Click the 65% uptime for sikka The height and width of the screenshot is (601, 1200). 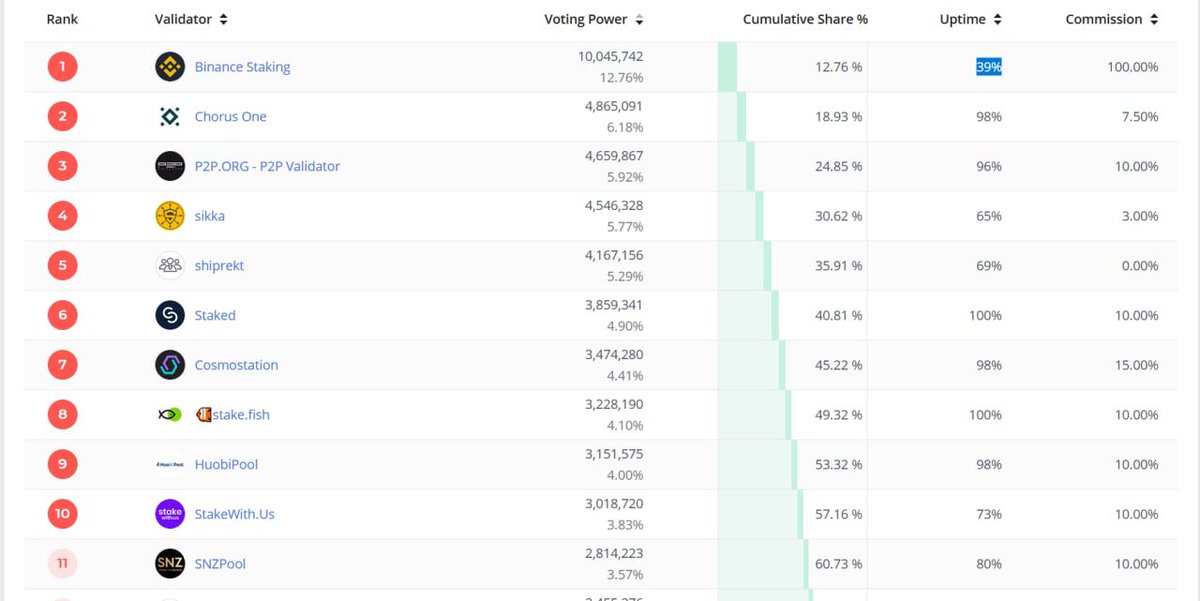(x=989, y=216)
